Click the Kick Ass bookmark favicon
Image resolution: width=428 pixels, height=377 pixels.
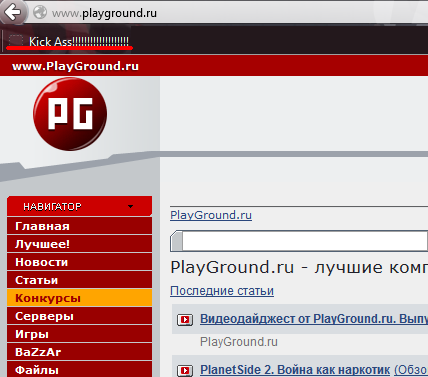16,41
